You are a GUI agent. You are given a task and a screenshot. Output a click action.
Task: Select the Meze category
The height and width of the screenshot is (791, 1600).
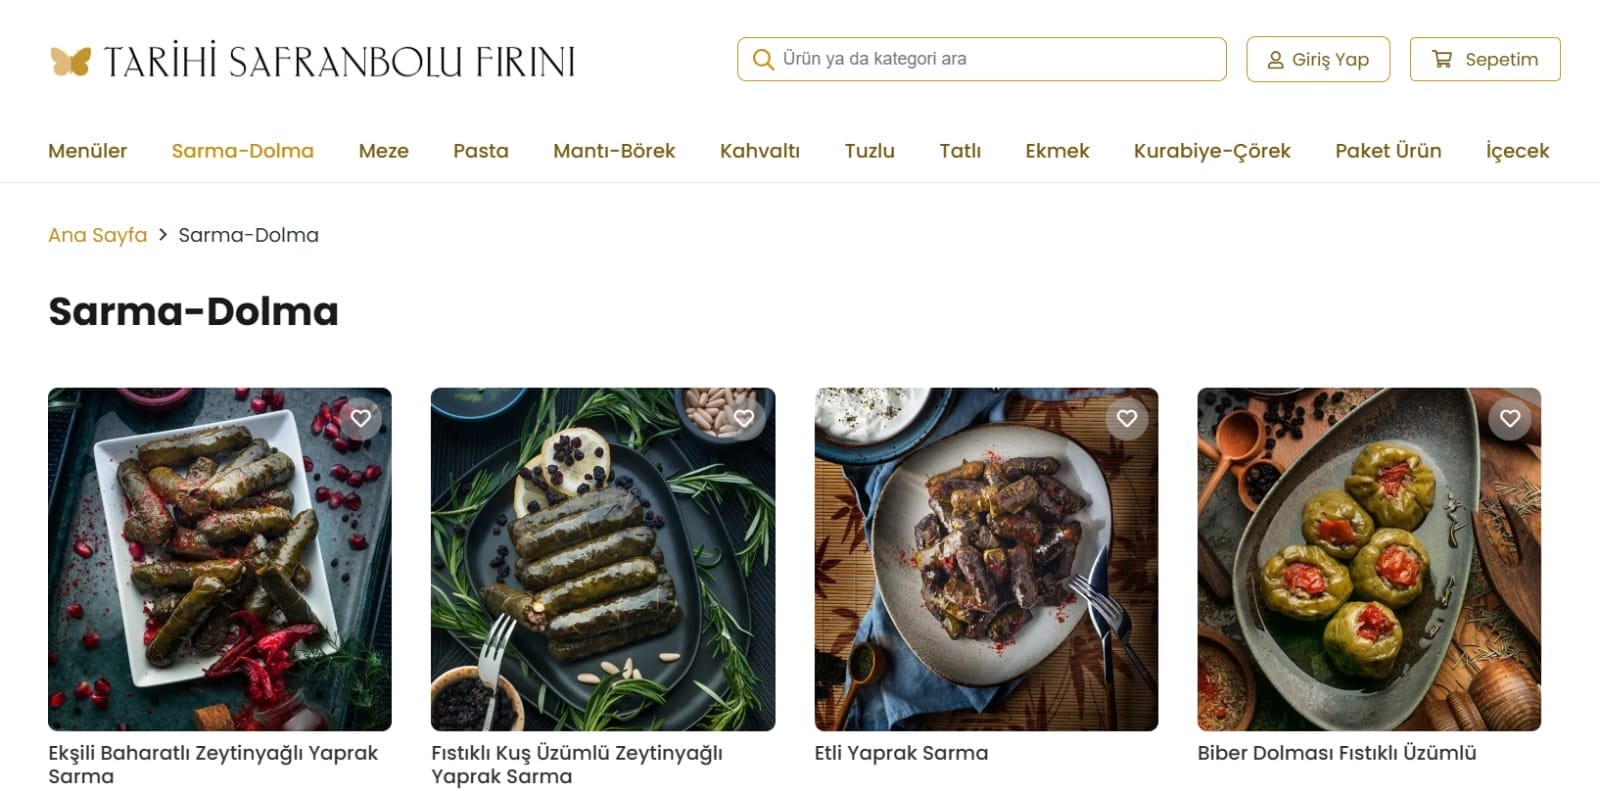(383, 151)
